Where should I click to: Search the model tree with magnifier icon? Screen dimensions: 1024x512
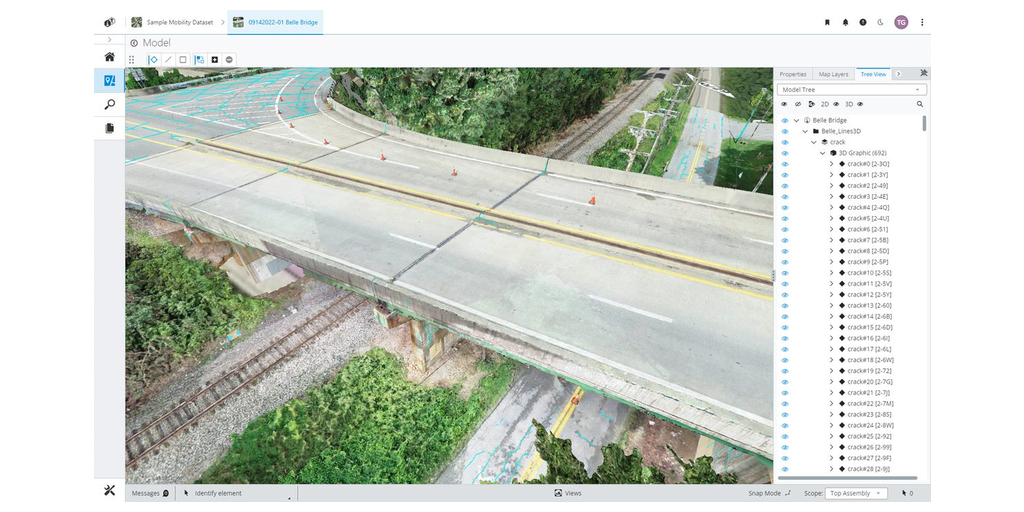[920, 104]
